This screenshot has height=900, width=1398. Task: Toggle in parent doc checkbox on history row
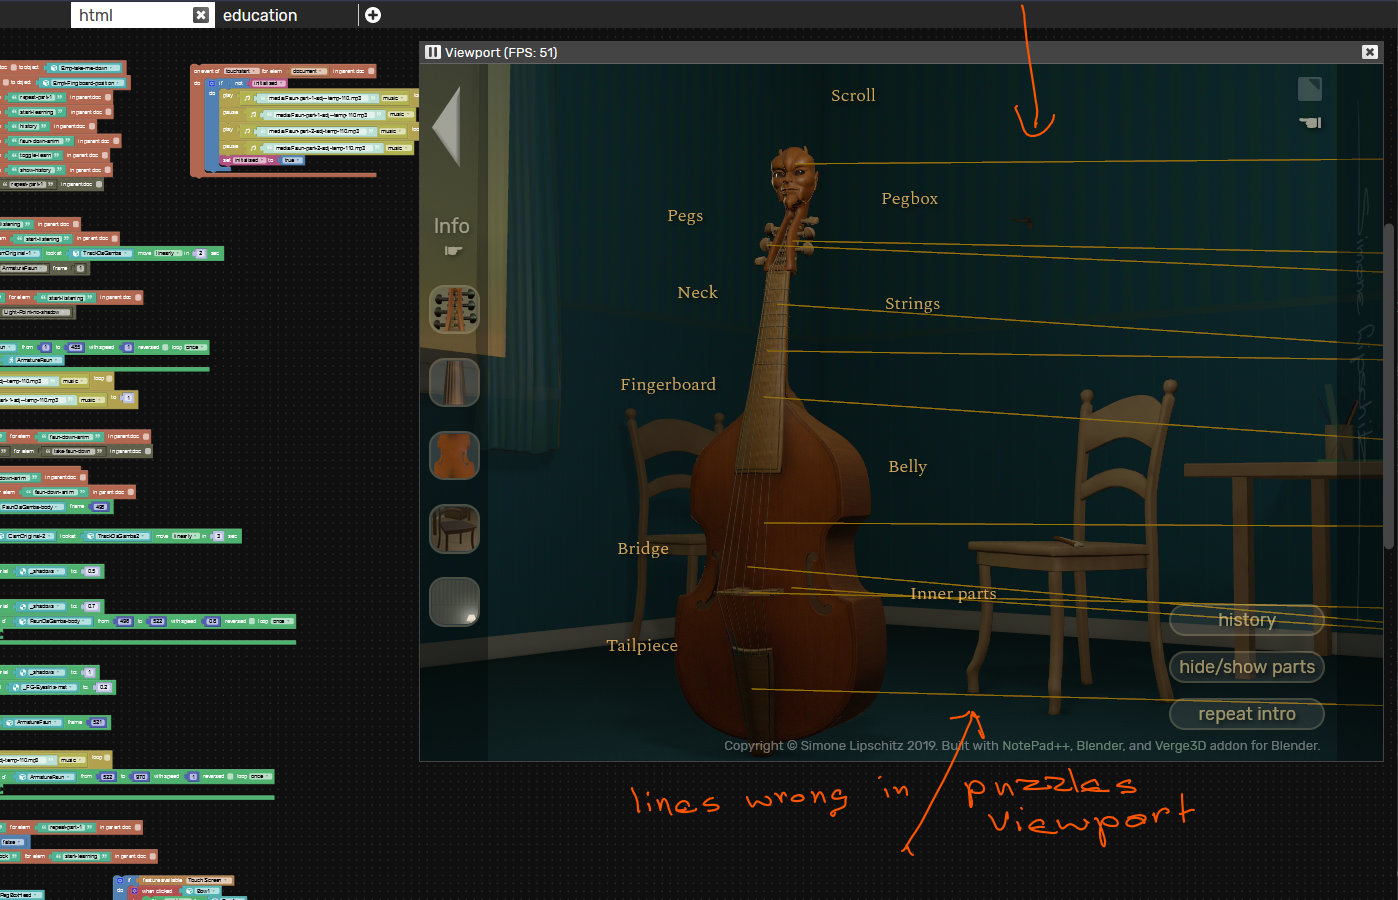(x=92, y=126)
